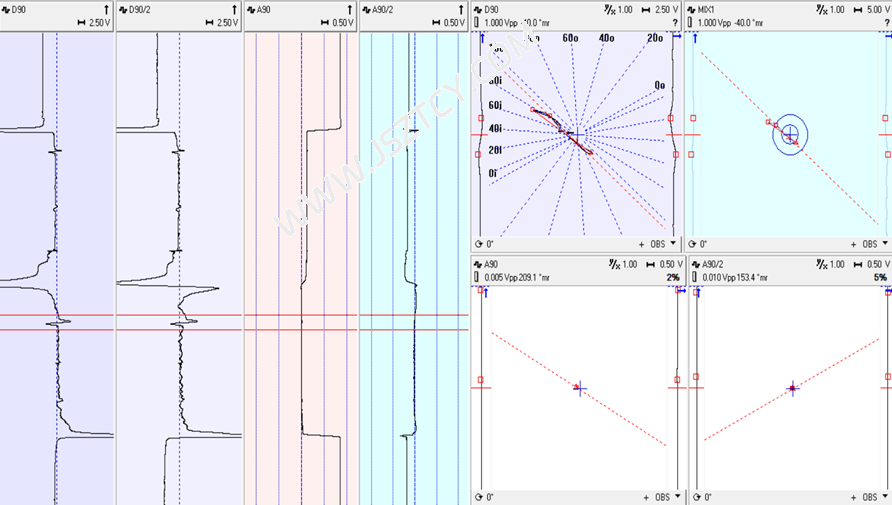
Task: Expand OBS dropdown under MIX1 plot
Action: point(884,244)
